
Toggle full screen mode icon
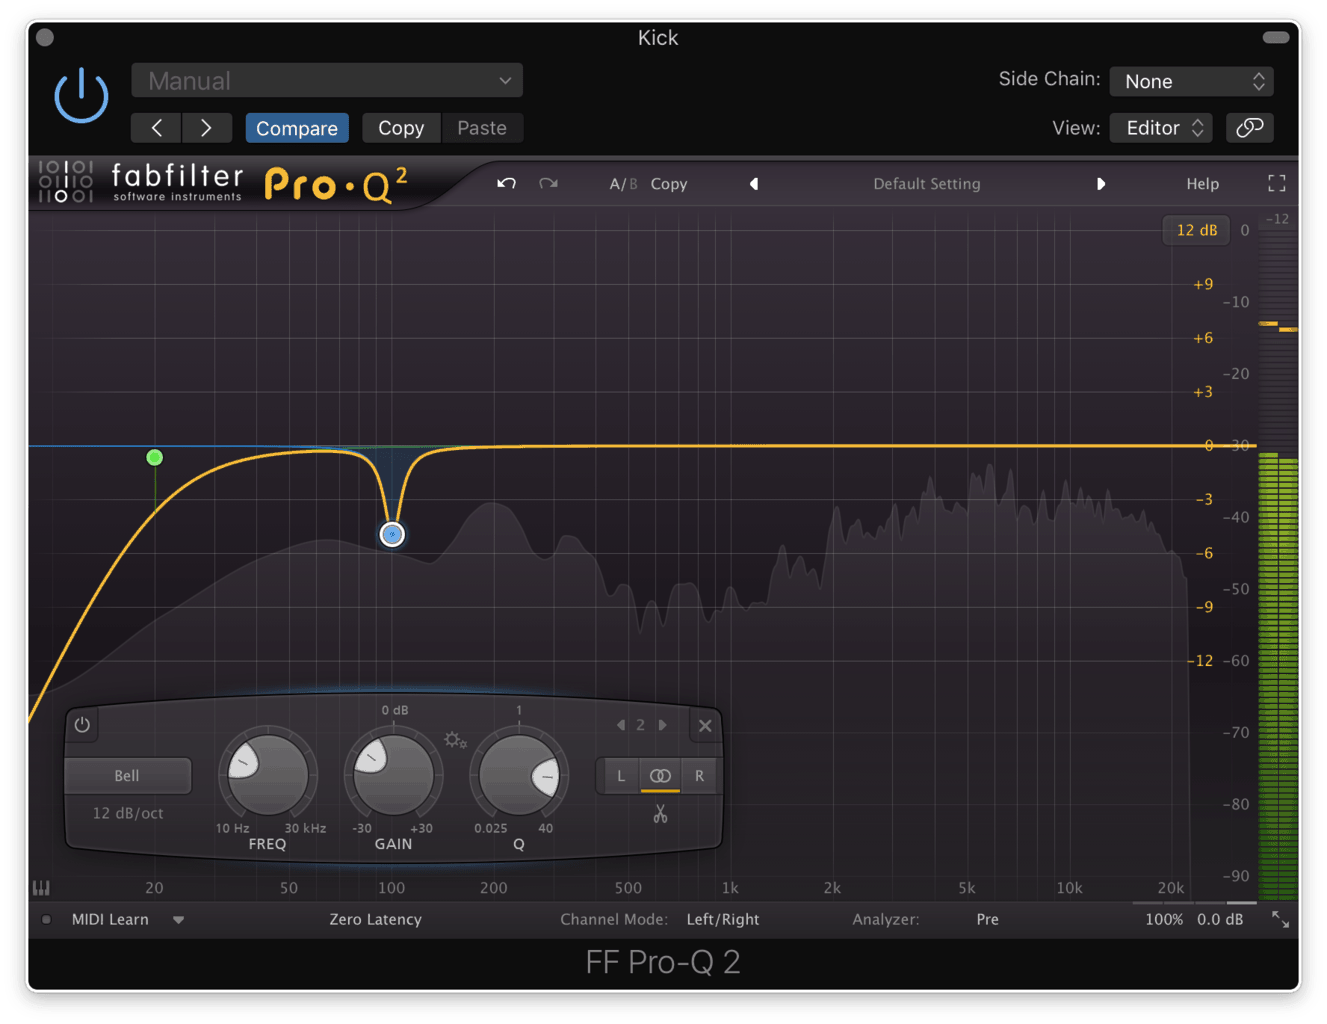click(x=1277, y=184)
